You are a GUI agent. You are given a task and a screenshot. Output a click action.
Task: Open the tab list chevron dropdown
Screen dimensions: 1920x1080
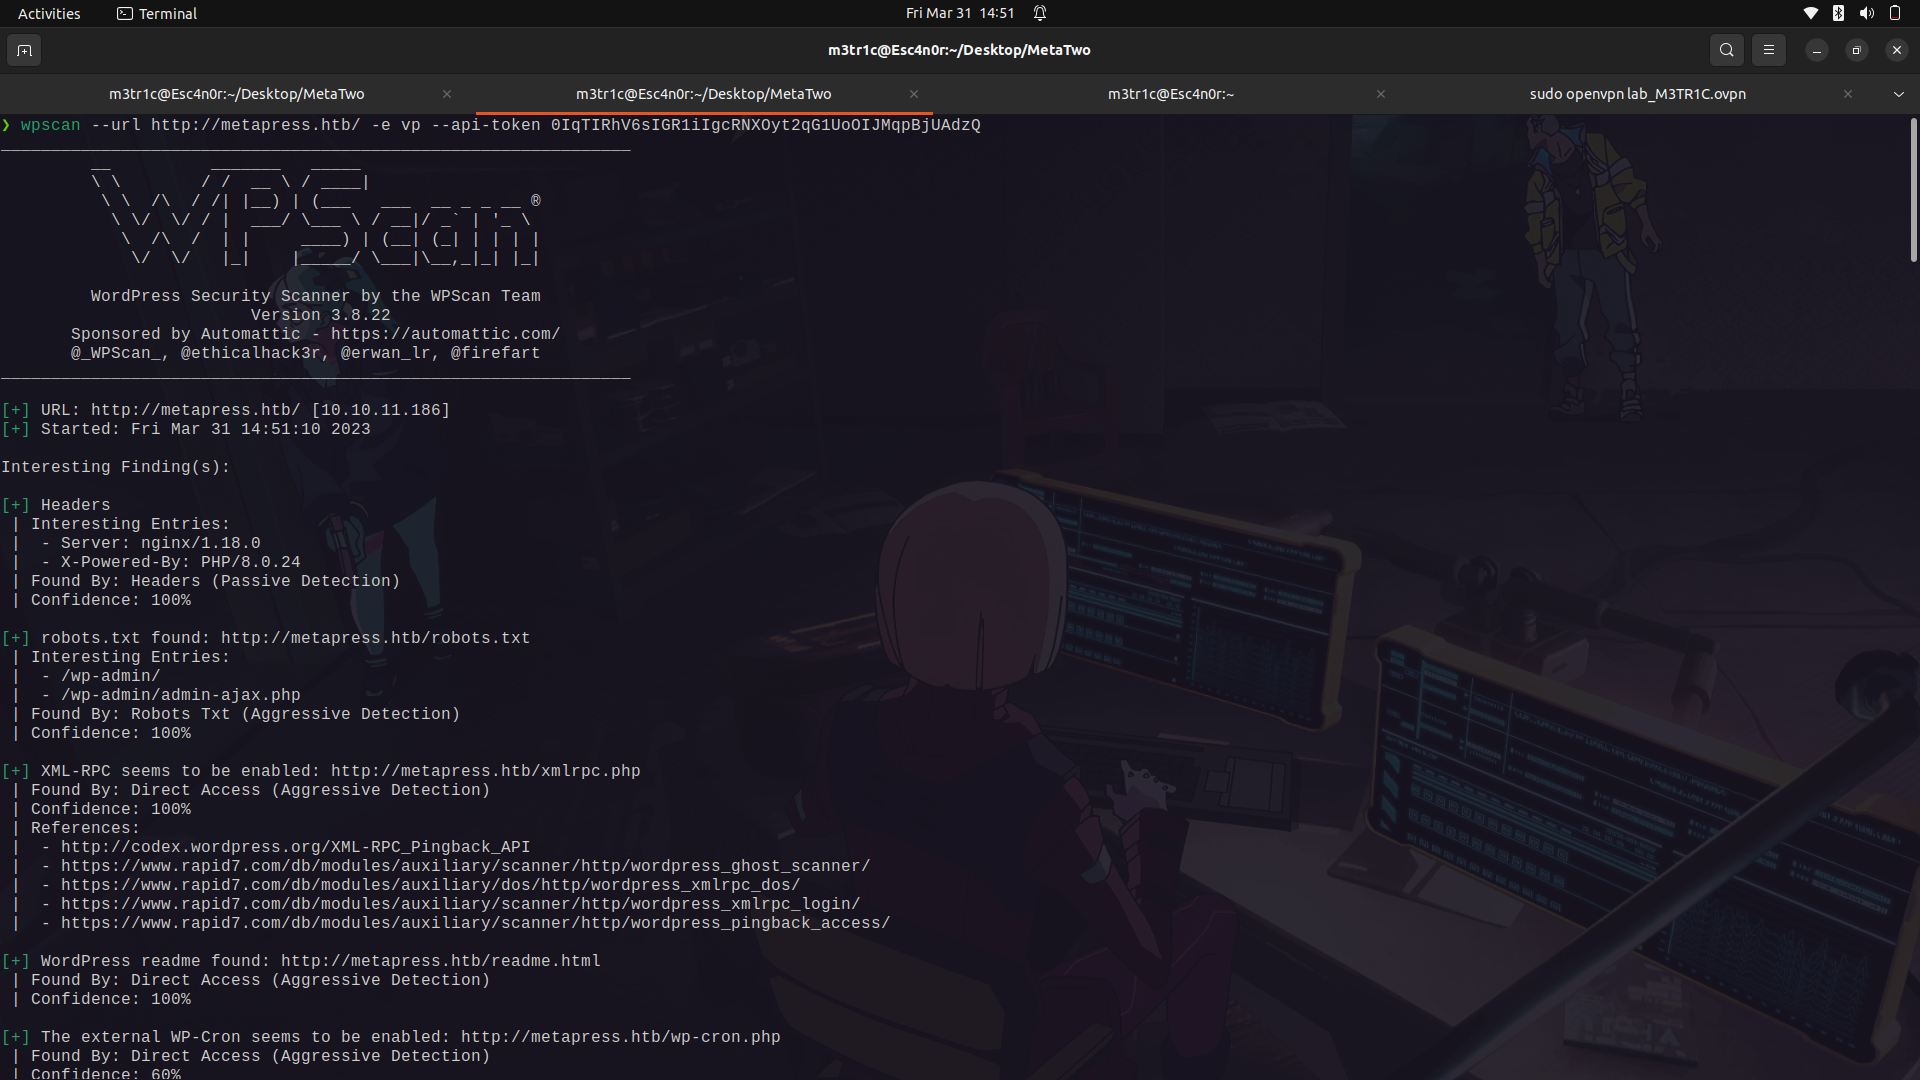1898,94
